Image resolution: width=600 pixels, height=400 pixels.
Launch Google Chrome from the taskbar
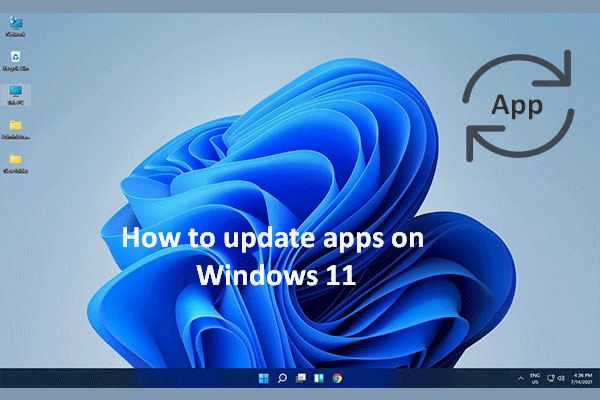pos(337,378)
